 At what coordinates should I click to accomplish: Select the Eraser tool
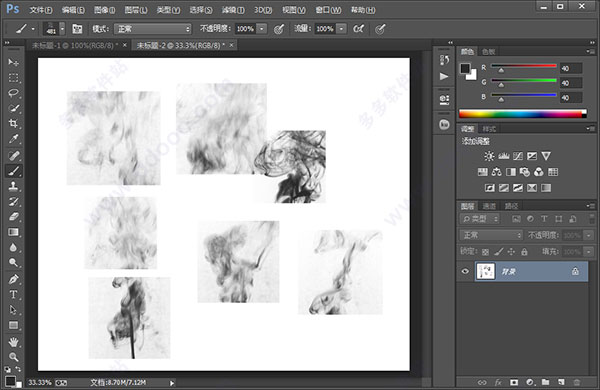point(13,217)
